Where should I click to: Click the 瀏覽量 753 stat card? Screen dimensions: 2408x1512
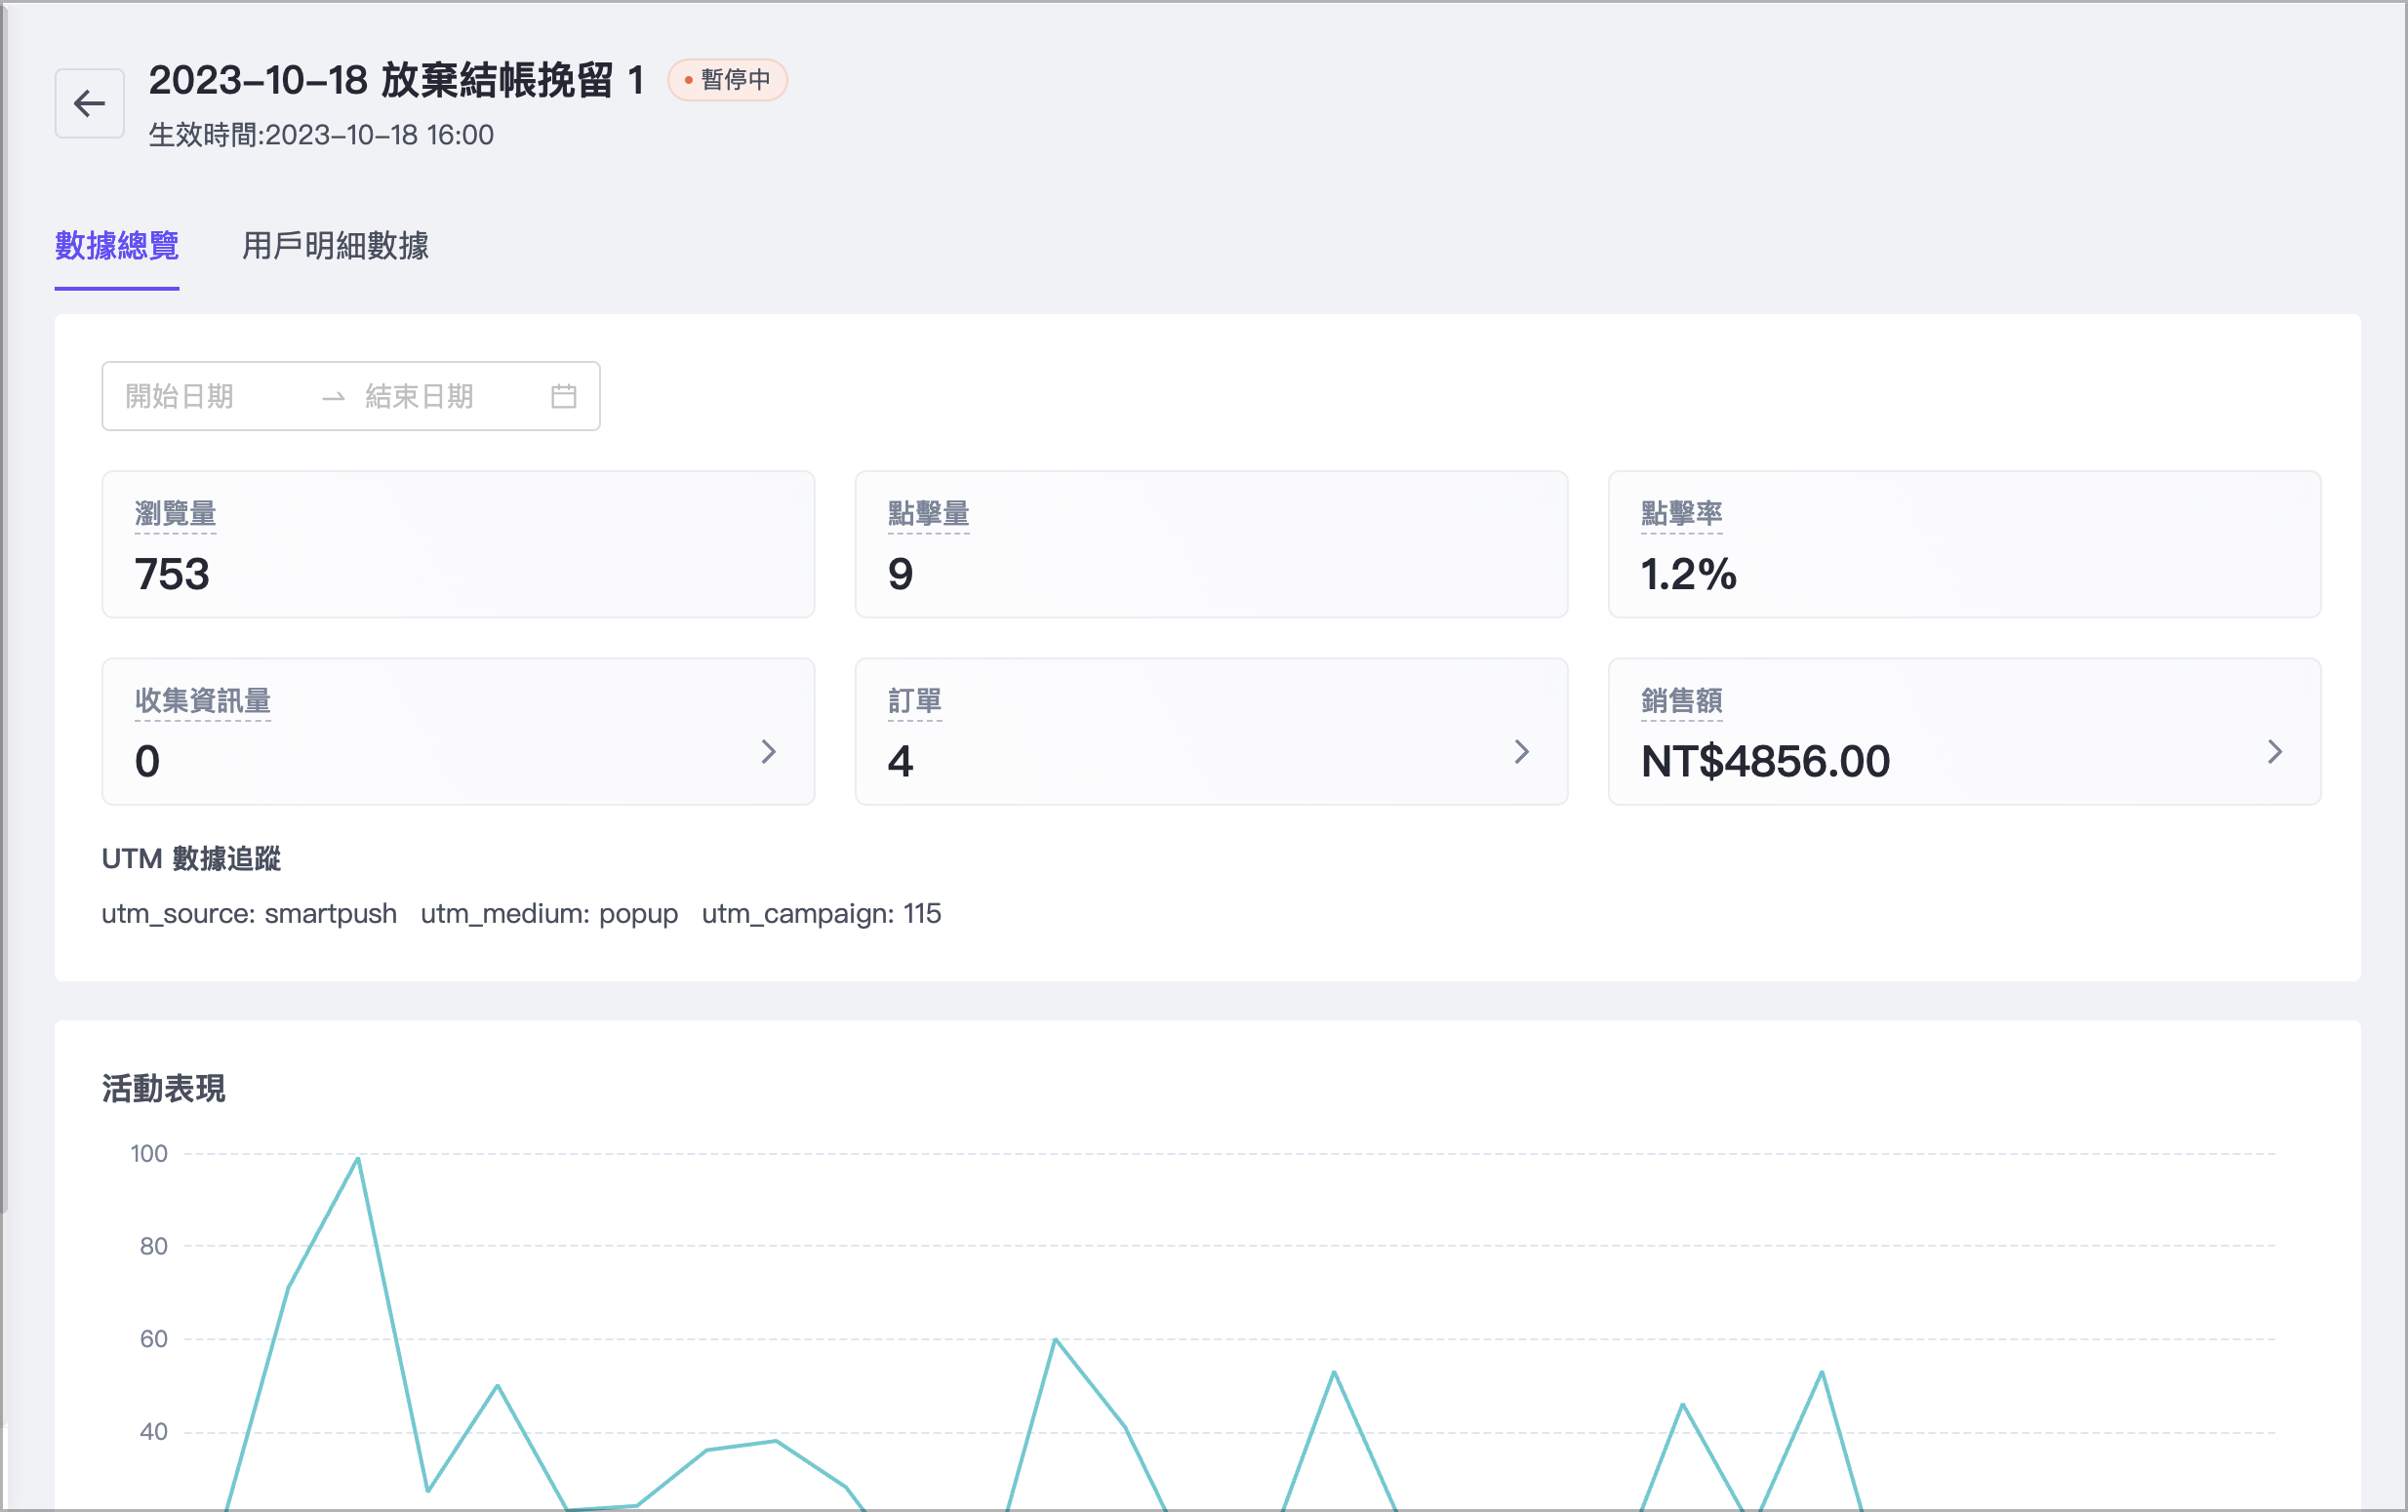(458, 545)
